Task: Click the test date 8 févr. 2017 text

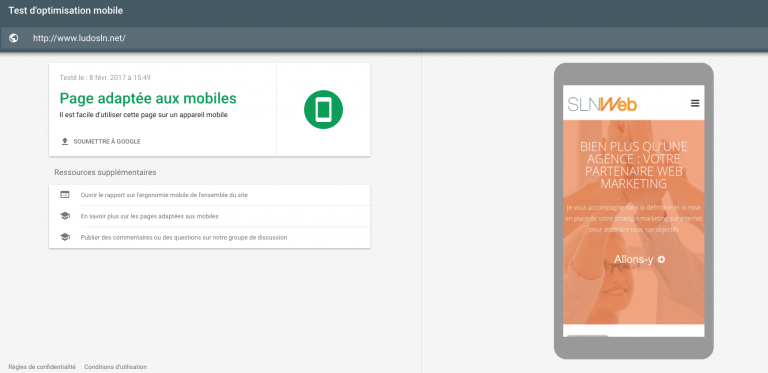Action: [105, 77]
